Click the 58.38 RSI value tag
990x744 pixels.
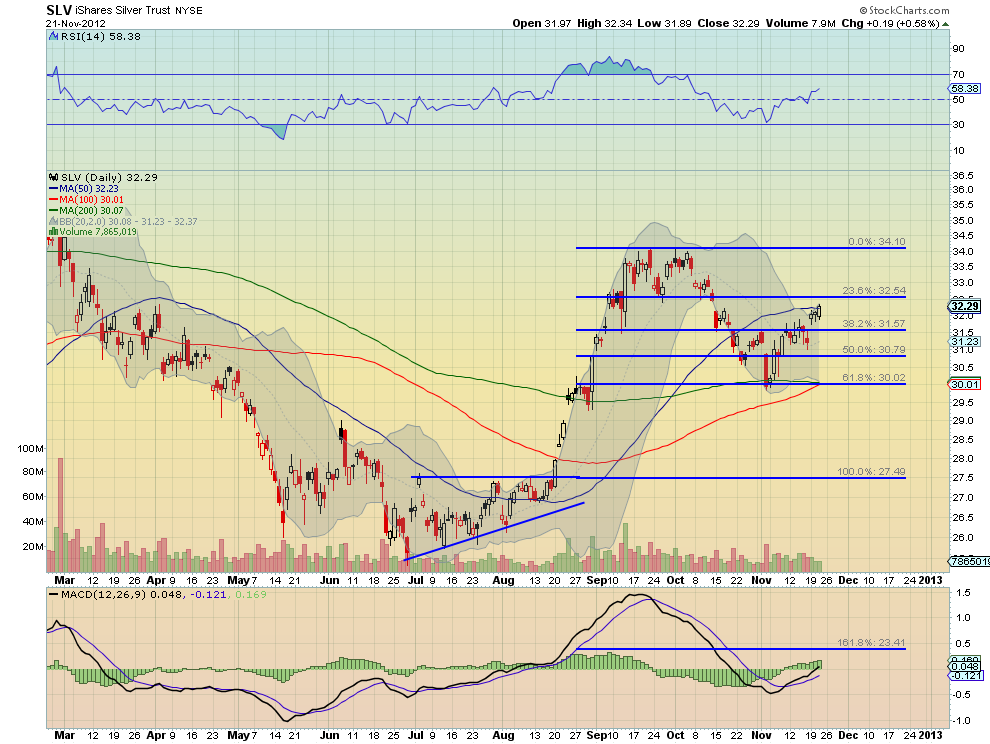click(965, 88)
